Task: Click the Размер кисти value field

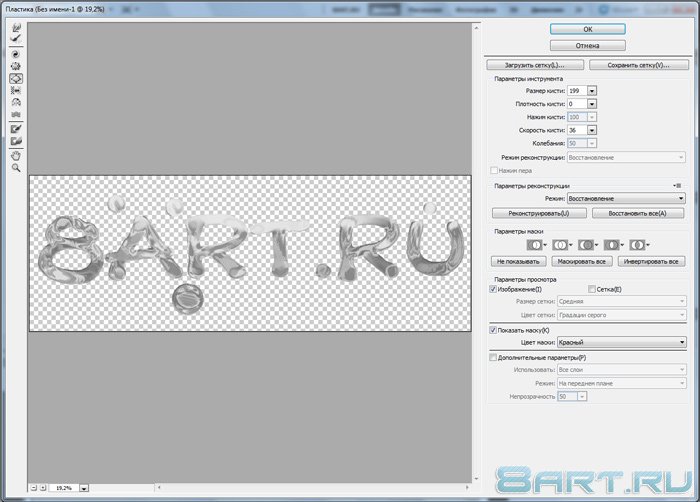Action: click(577, 91)
